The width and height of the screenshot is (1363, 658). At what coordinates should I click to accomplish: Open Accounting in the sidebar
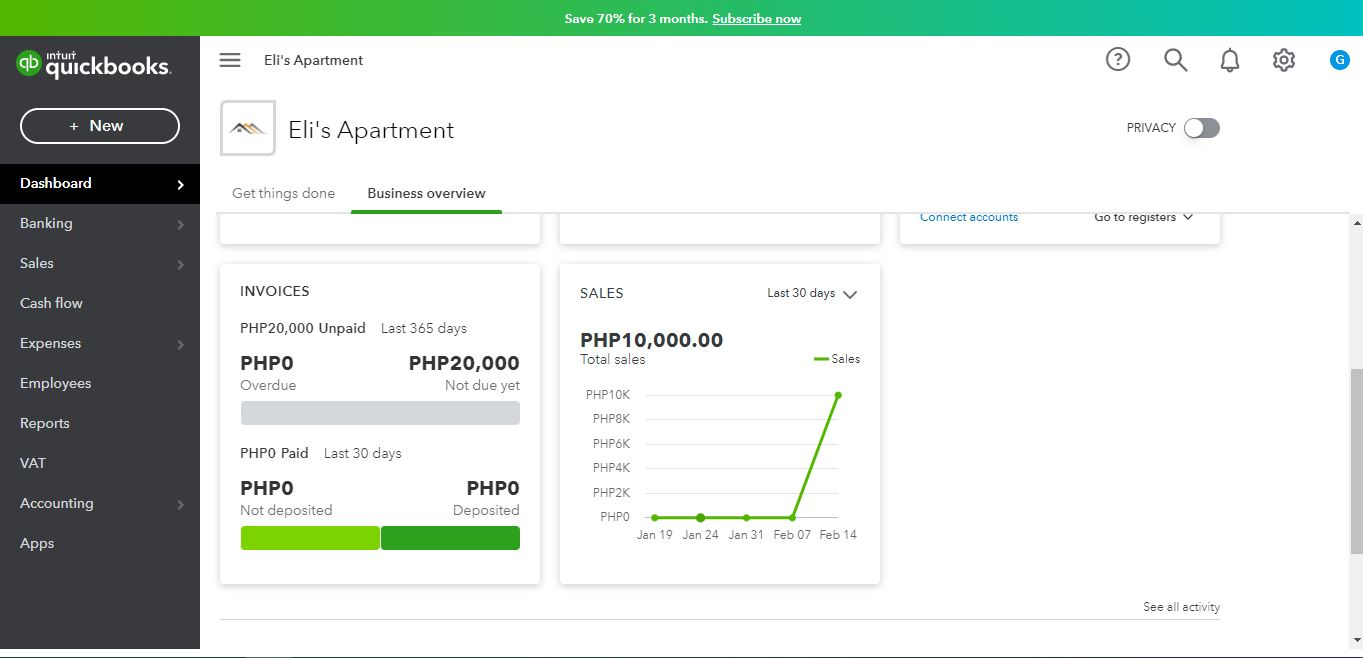pos(100,503)
